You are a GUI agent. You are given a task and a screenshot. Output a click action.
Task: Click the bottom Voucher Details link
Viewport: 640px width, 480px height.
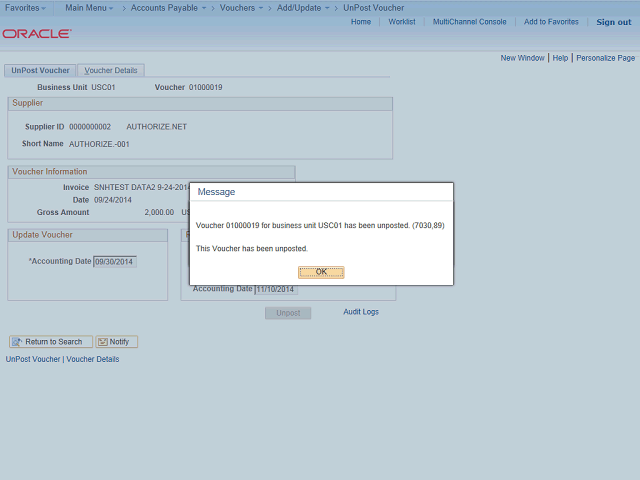point(93,359)
